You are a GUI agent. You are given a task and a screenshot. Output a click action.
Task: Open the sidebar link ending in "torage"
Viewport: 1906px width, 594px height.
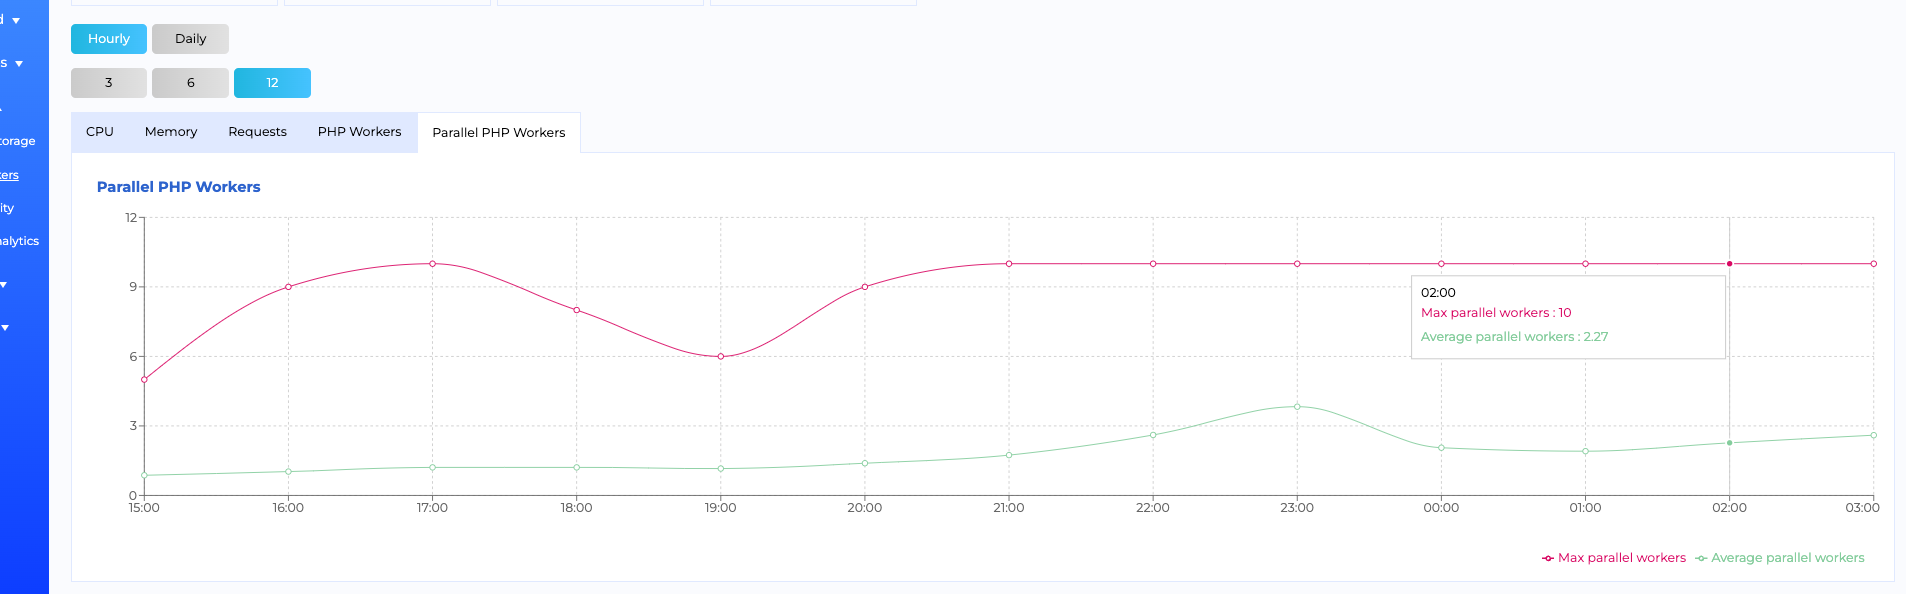(x=17, y=141)
